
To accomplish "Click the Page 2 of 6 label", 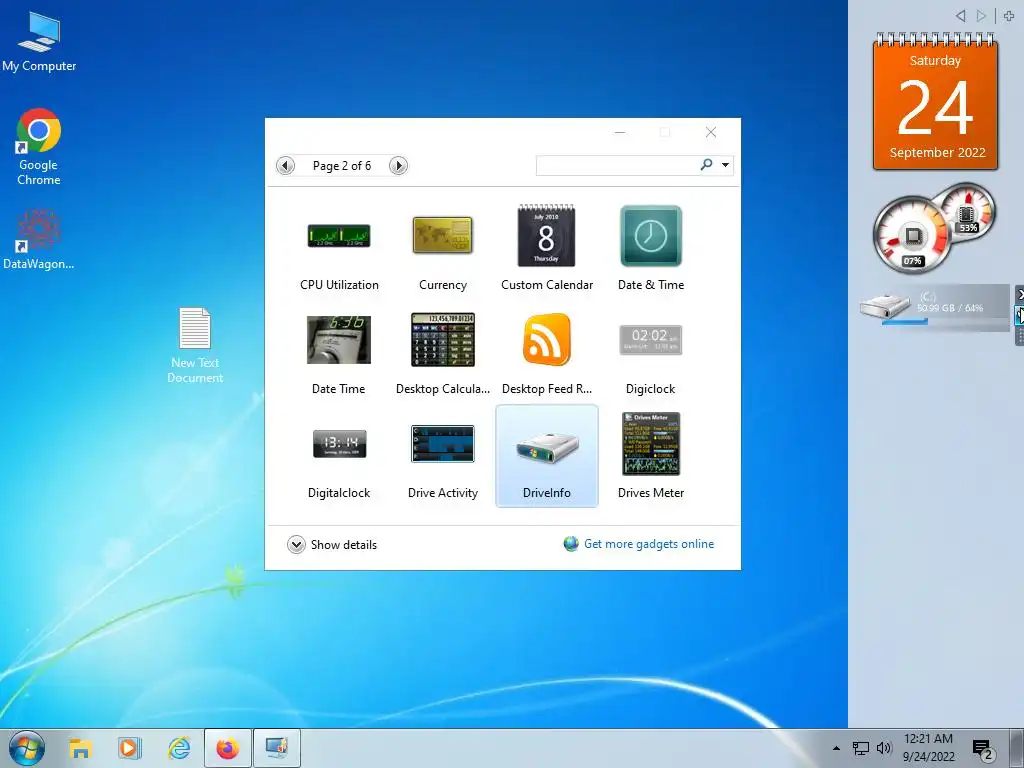I will 342,166.
